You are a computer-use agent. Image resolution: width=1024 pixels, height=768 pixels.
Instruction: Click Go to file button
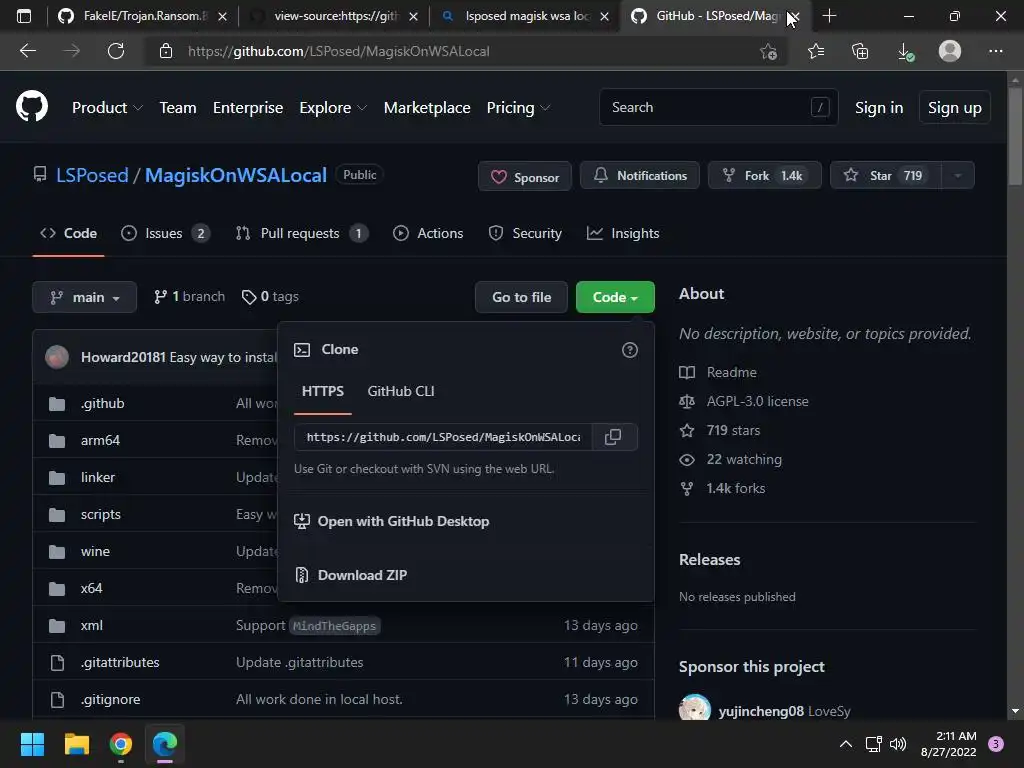(522, 297)
